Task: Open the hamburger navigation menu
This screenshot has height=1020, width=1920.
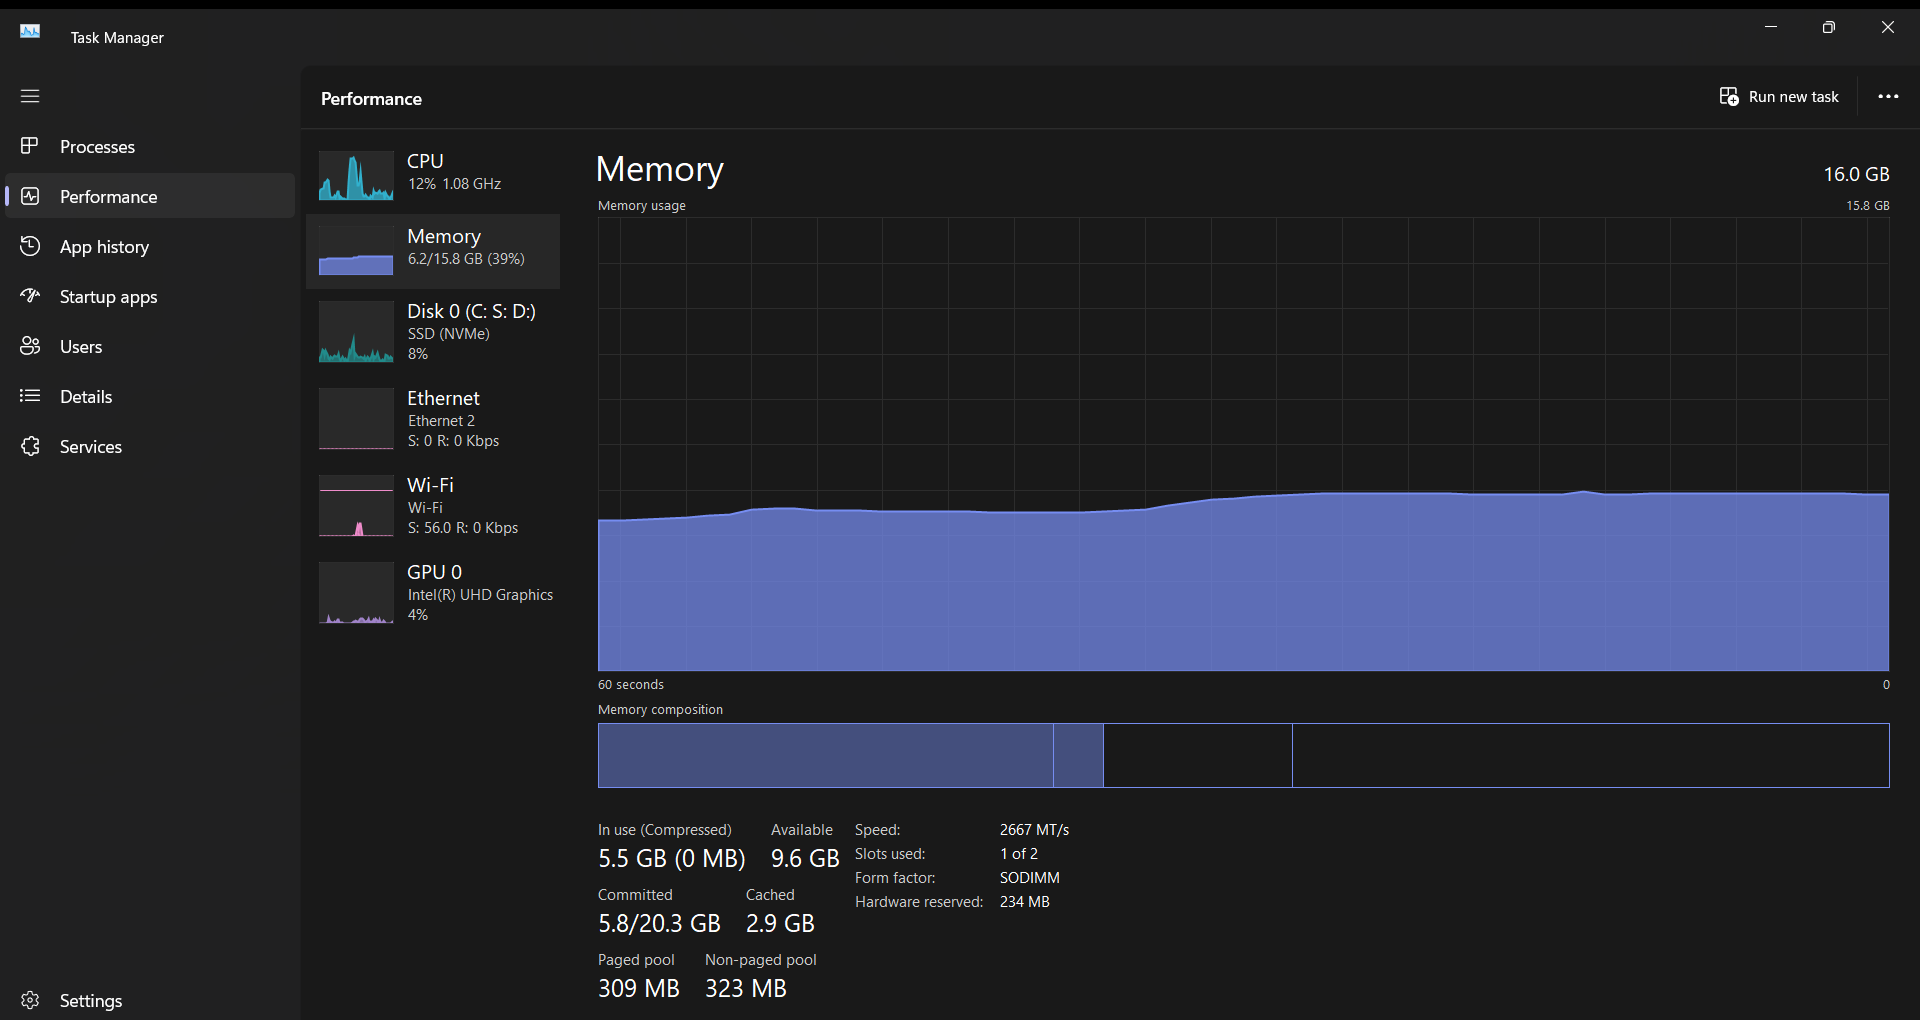Action: coord(30,96)
